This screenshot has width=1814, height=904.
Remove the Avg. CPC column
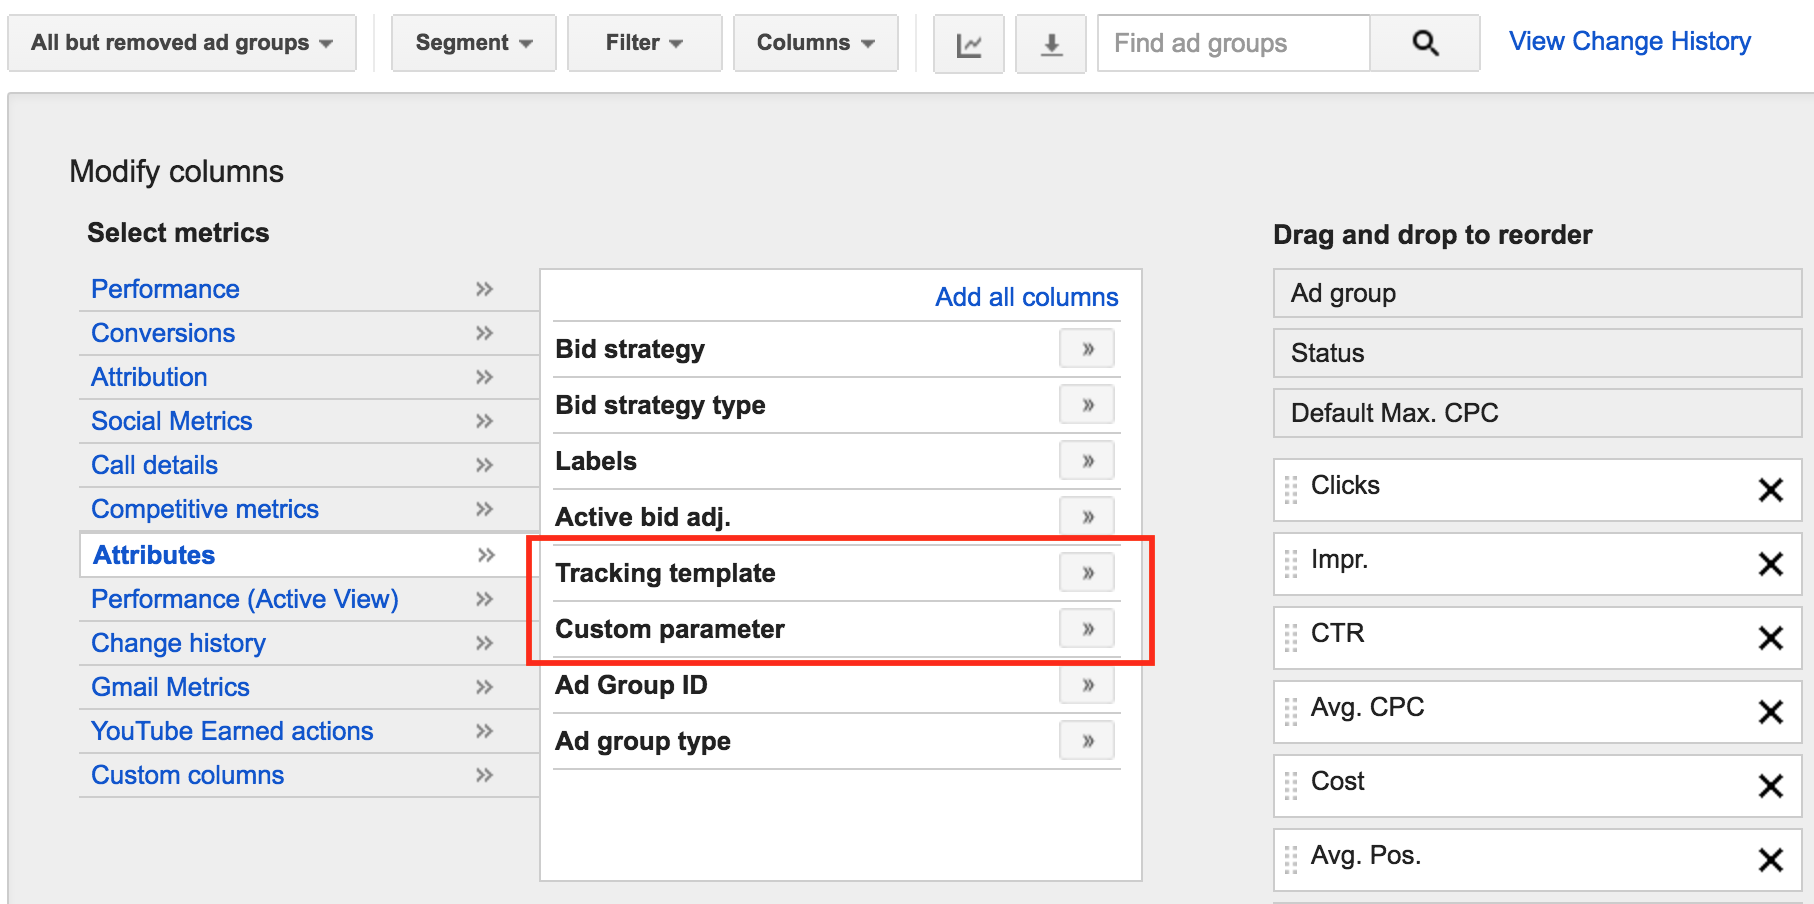pyautogui.click(x=1771, y=712)
